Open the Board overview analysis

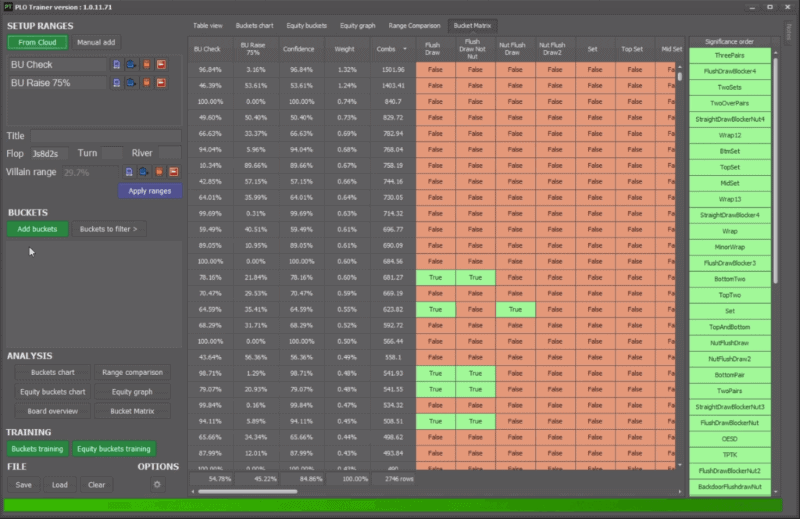click(x=53, y=411)
